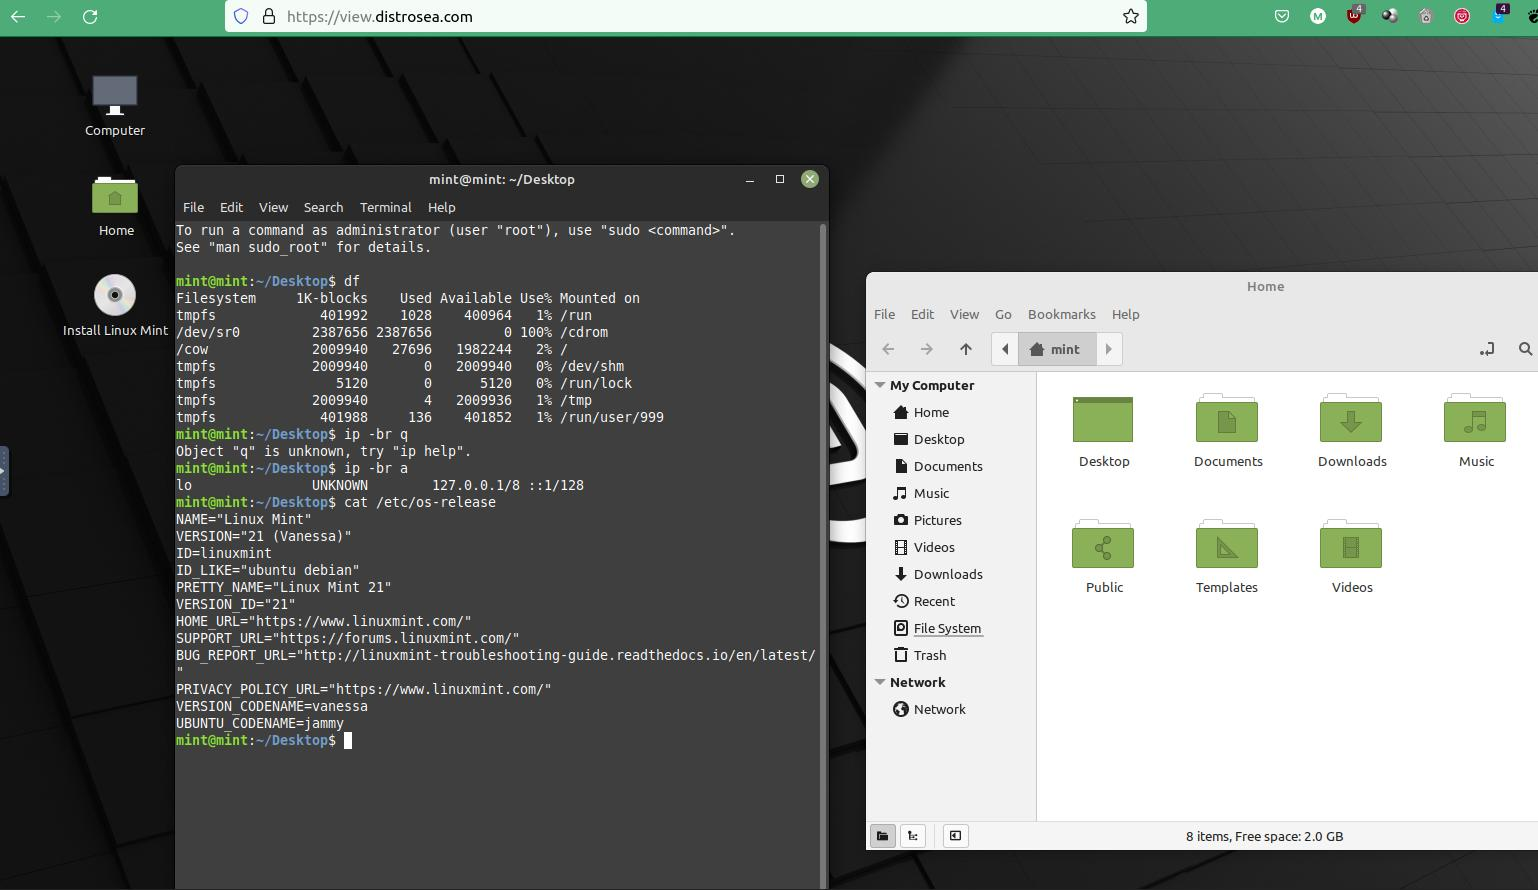
Task: Toggle location entry icon next to search
Action: coord(1487,349)
